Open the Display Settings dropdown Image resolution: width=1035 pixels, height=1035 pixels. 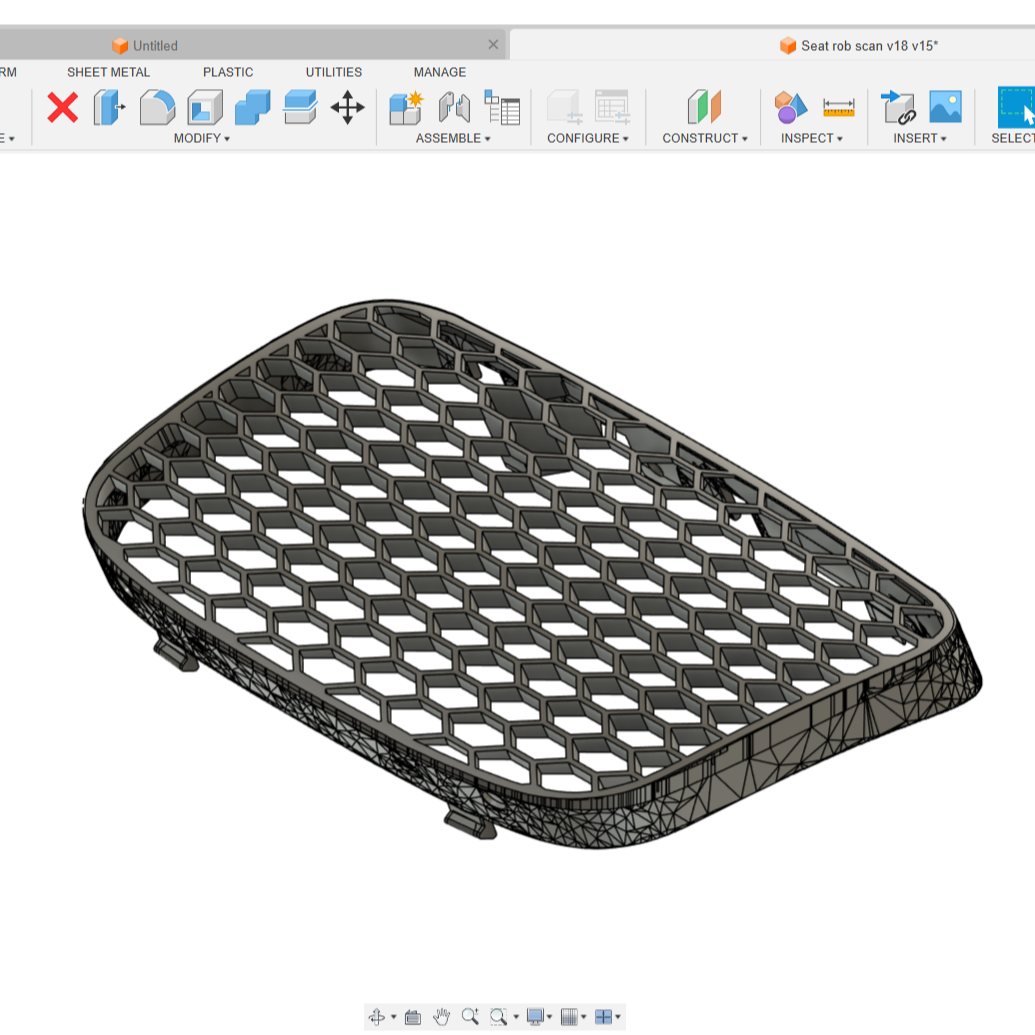click(x=540, y=1016)
